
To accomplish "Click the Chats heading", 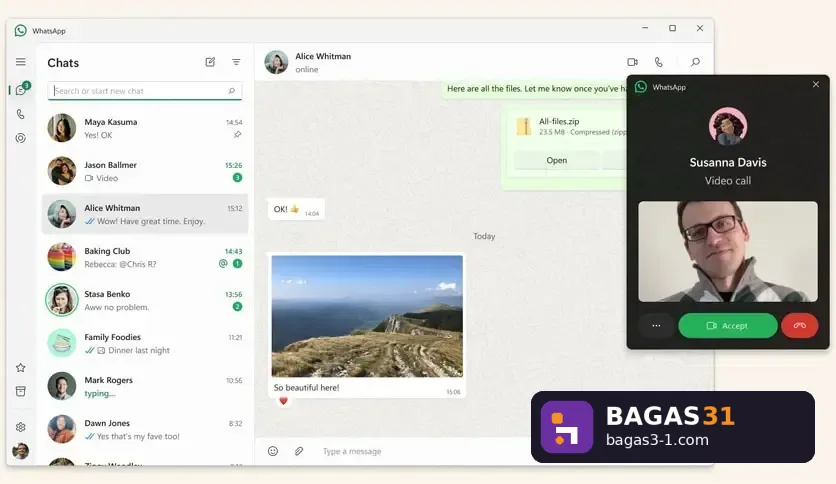I will click(x=63, y=63).
